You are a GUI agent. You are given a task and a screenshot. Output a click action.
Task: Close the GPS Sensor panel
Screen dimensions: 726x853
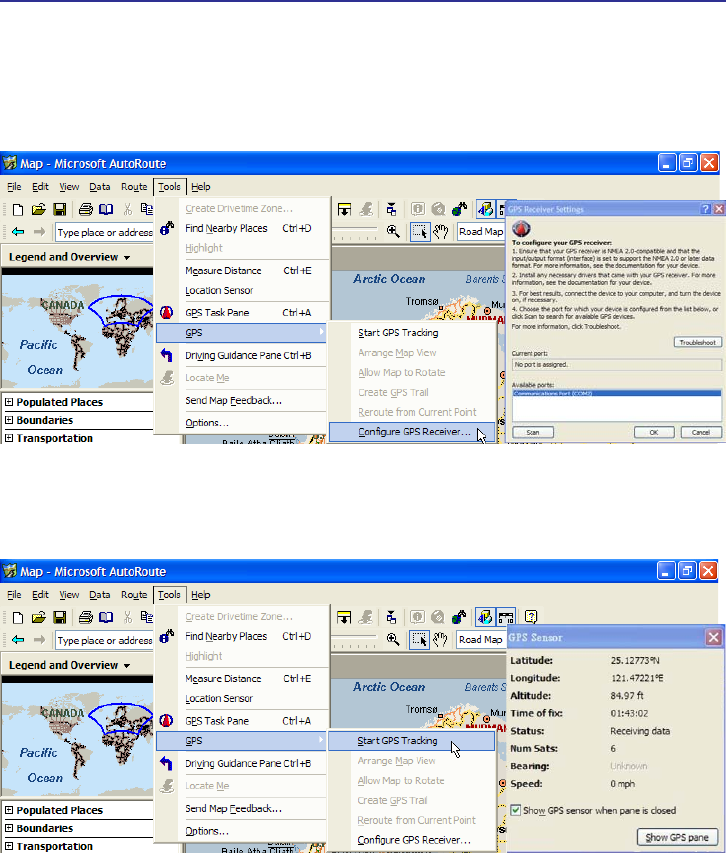[713, 638]
